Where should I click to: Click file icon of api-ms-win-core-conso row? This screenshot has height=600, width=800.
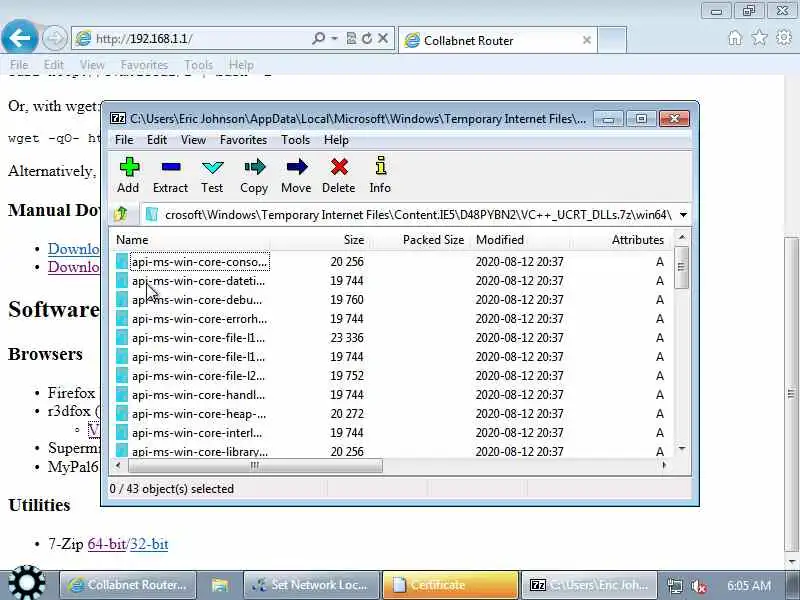121,262
